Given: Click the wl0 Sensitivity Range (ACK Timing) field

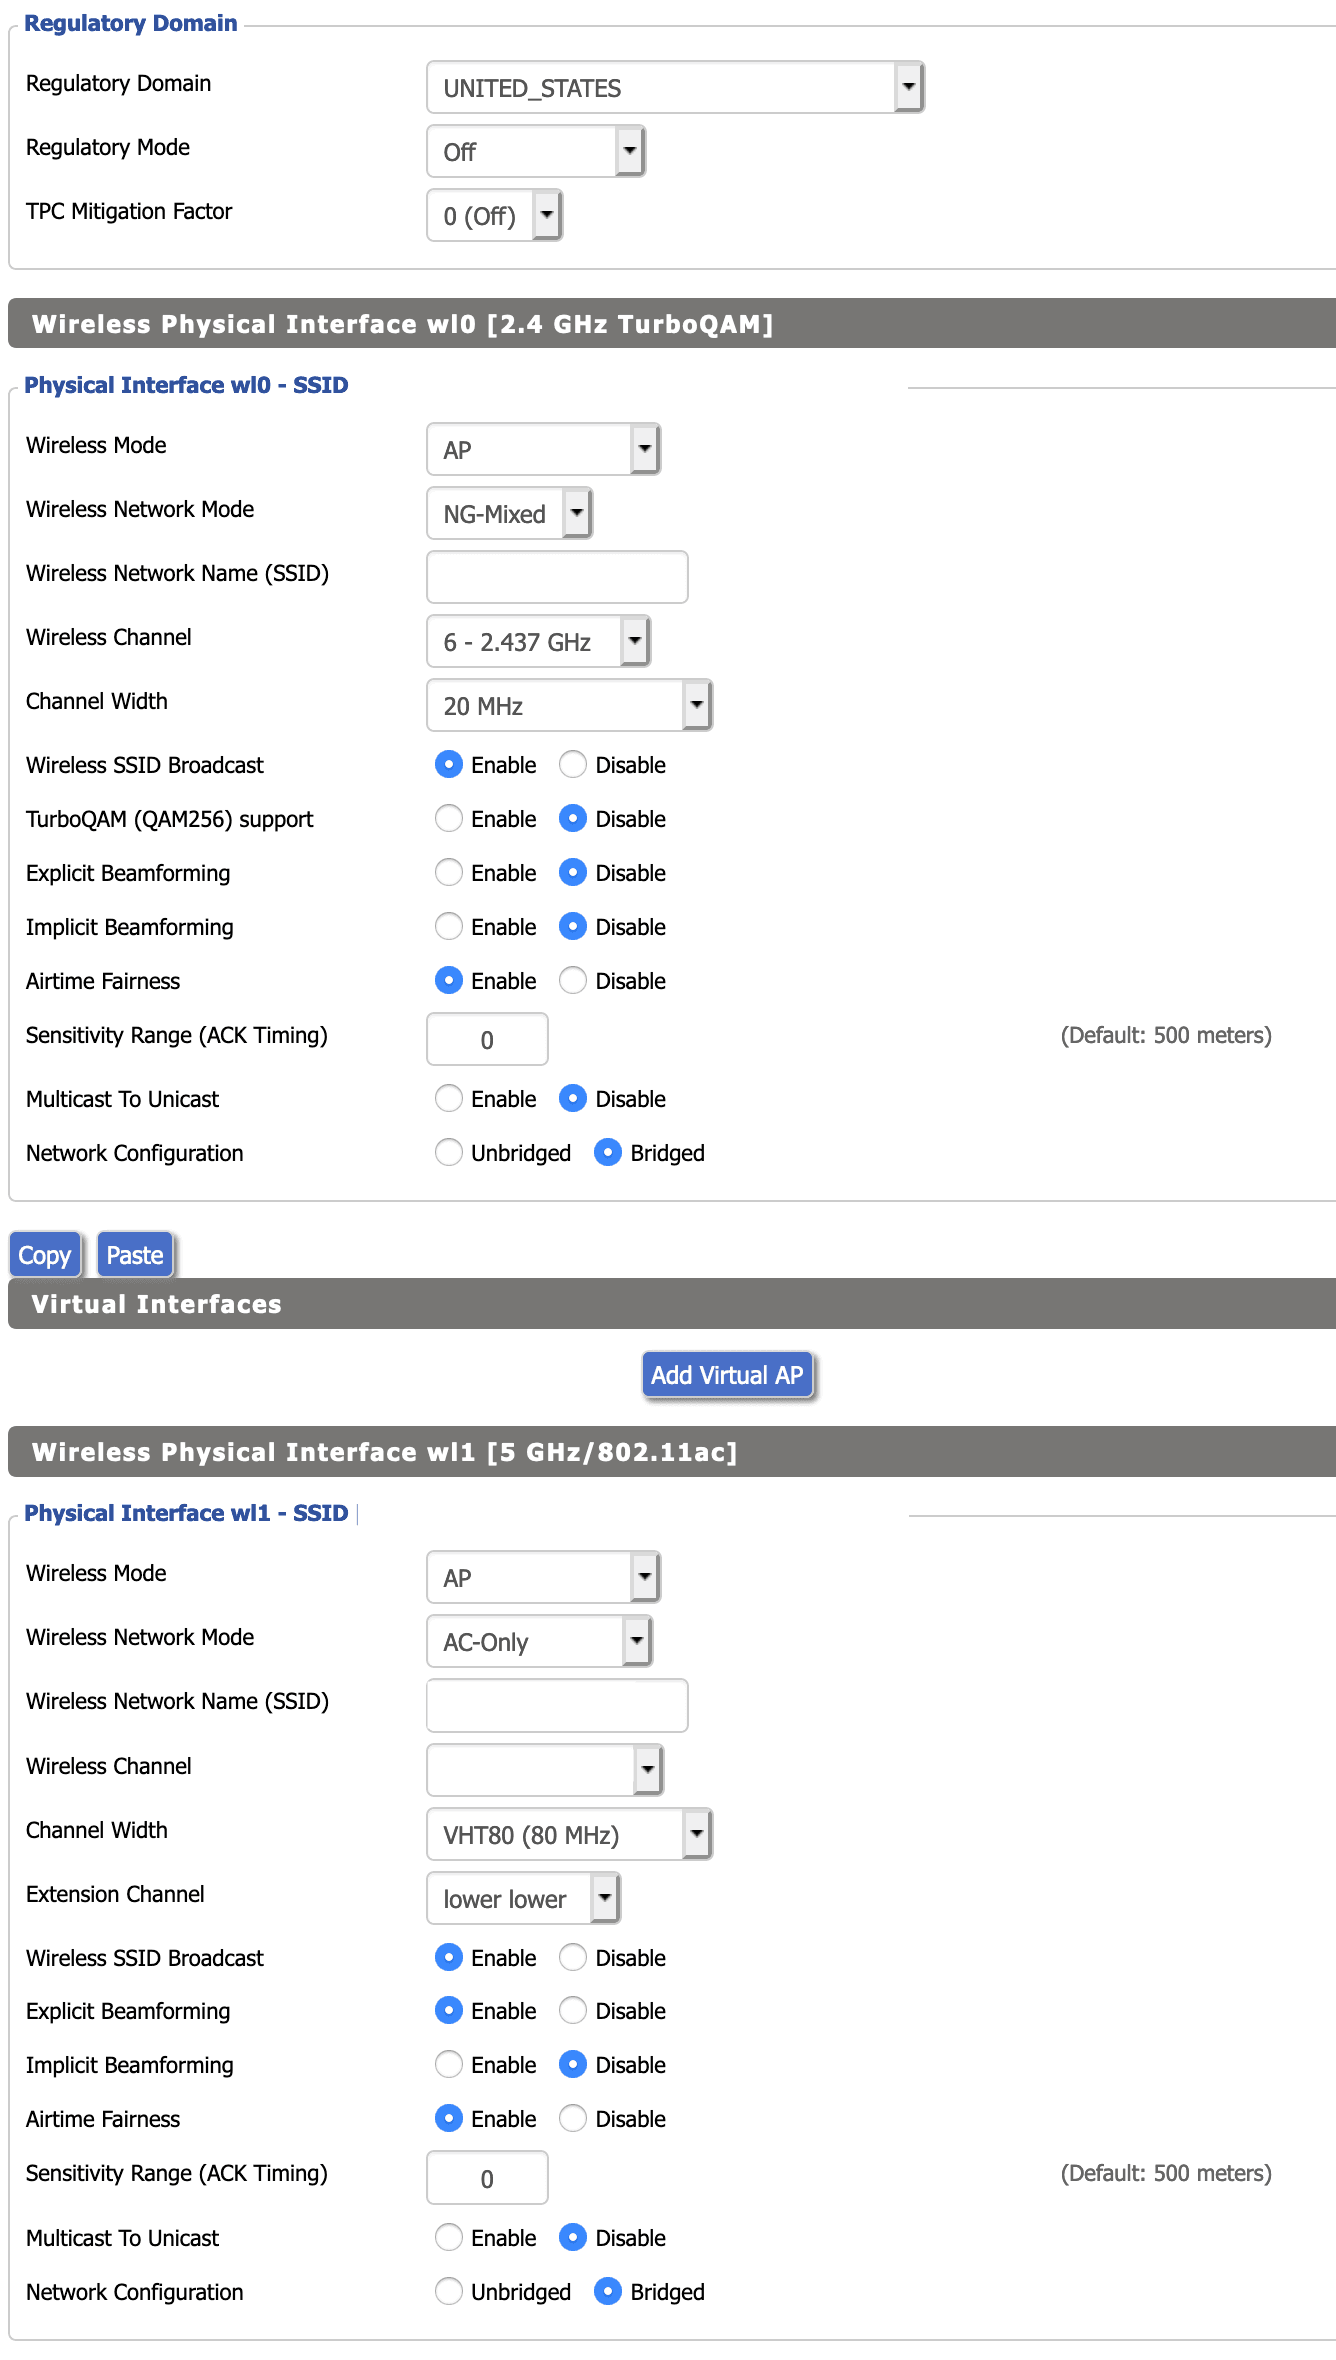Looking at the screenshot, I should [487, 1039].
